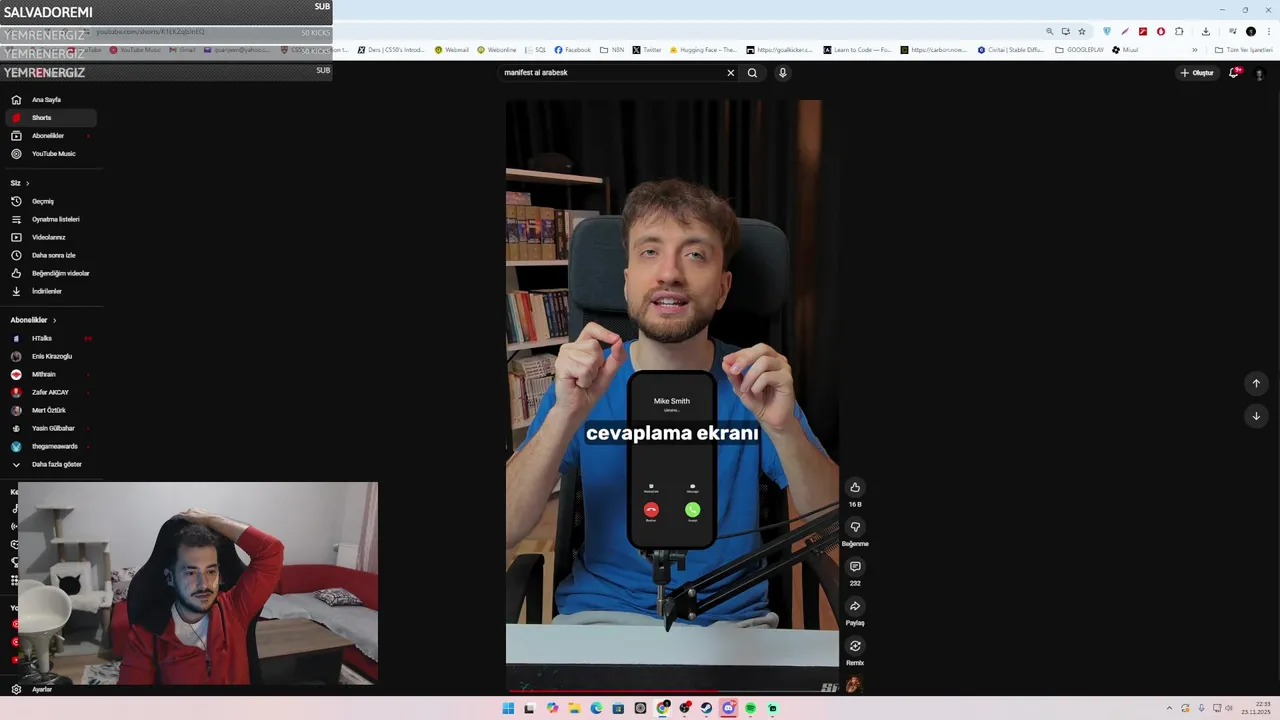The width and height of the screenshot is (1280, 720).
Task: Go to previous Short with up arrow
Action: tap(1256, 383)
